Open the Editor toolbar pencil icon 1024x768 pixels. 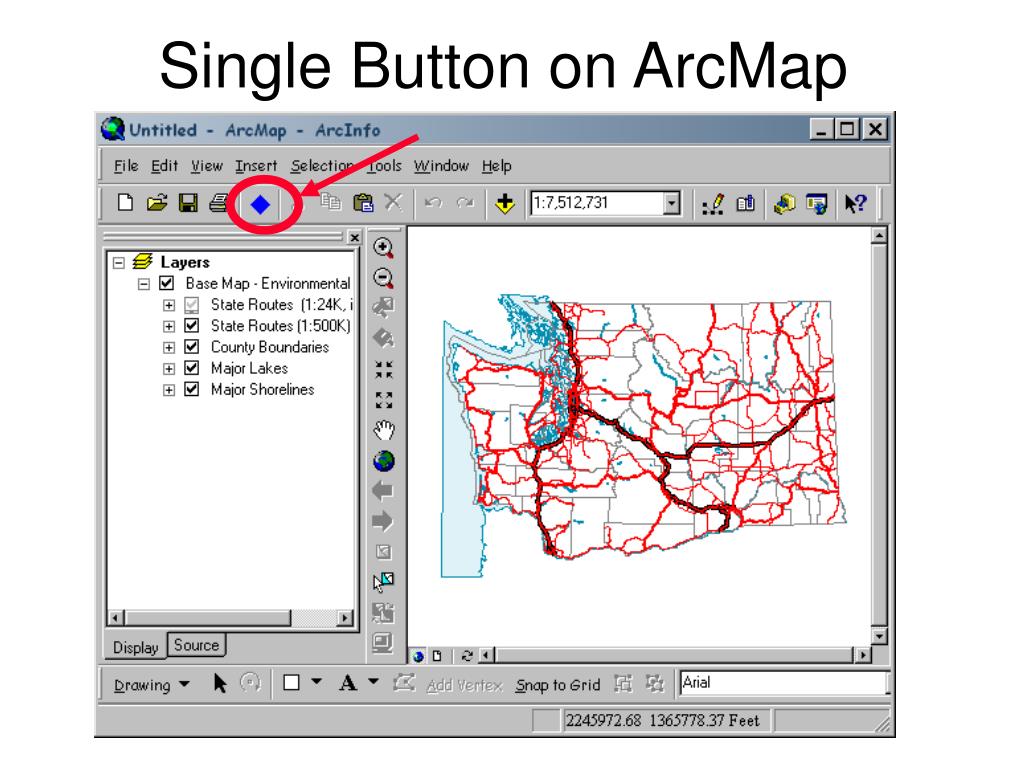[712, 204]
